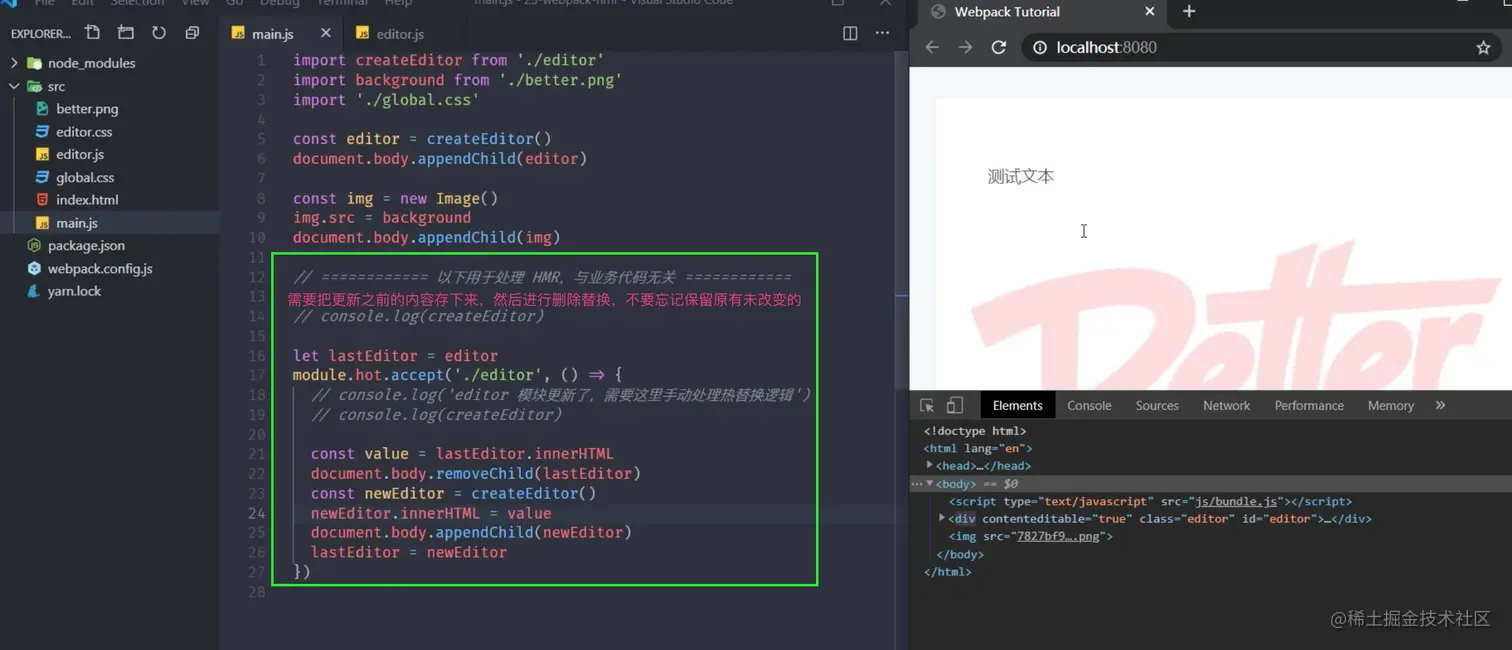Bookmark the page with the star icon
This screenshot has width=1512, height=650.
tap(1483, 47)
